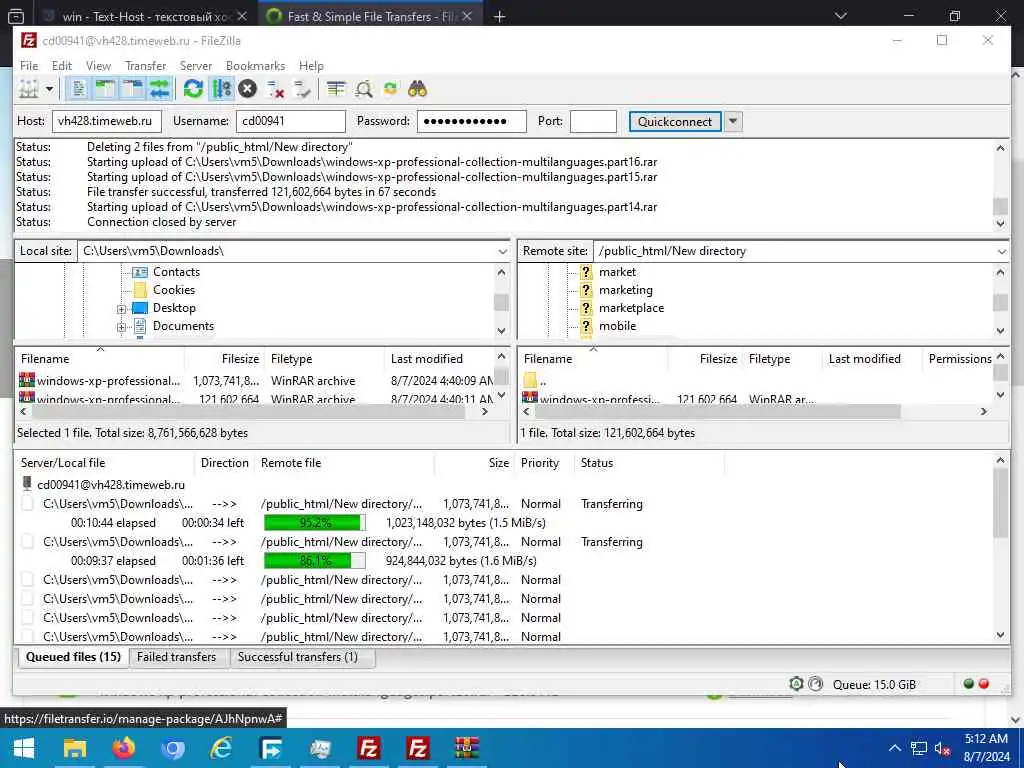Switch to Queued files (15) tab
This screenshot has height=768, width=1024.
pyautogui.click(x=73, y=657)
